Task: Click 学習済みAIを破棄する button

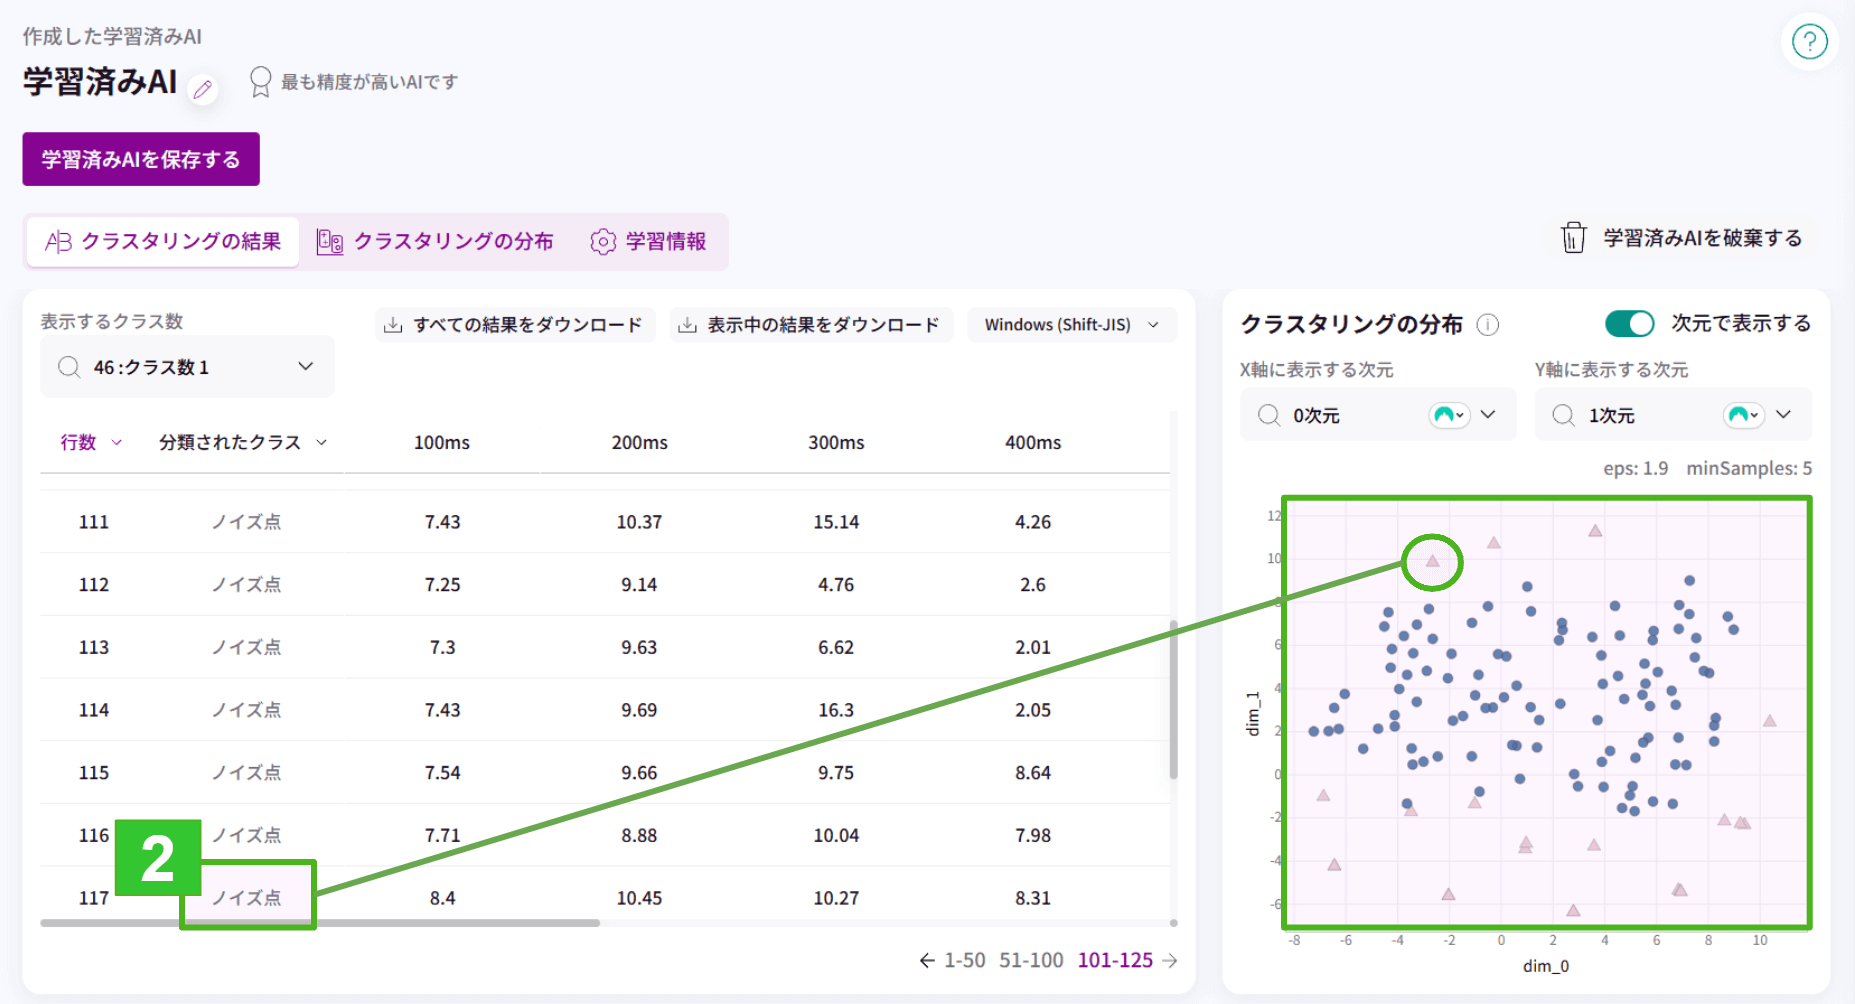Action: pos(1682,238)
